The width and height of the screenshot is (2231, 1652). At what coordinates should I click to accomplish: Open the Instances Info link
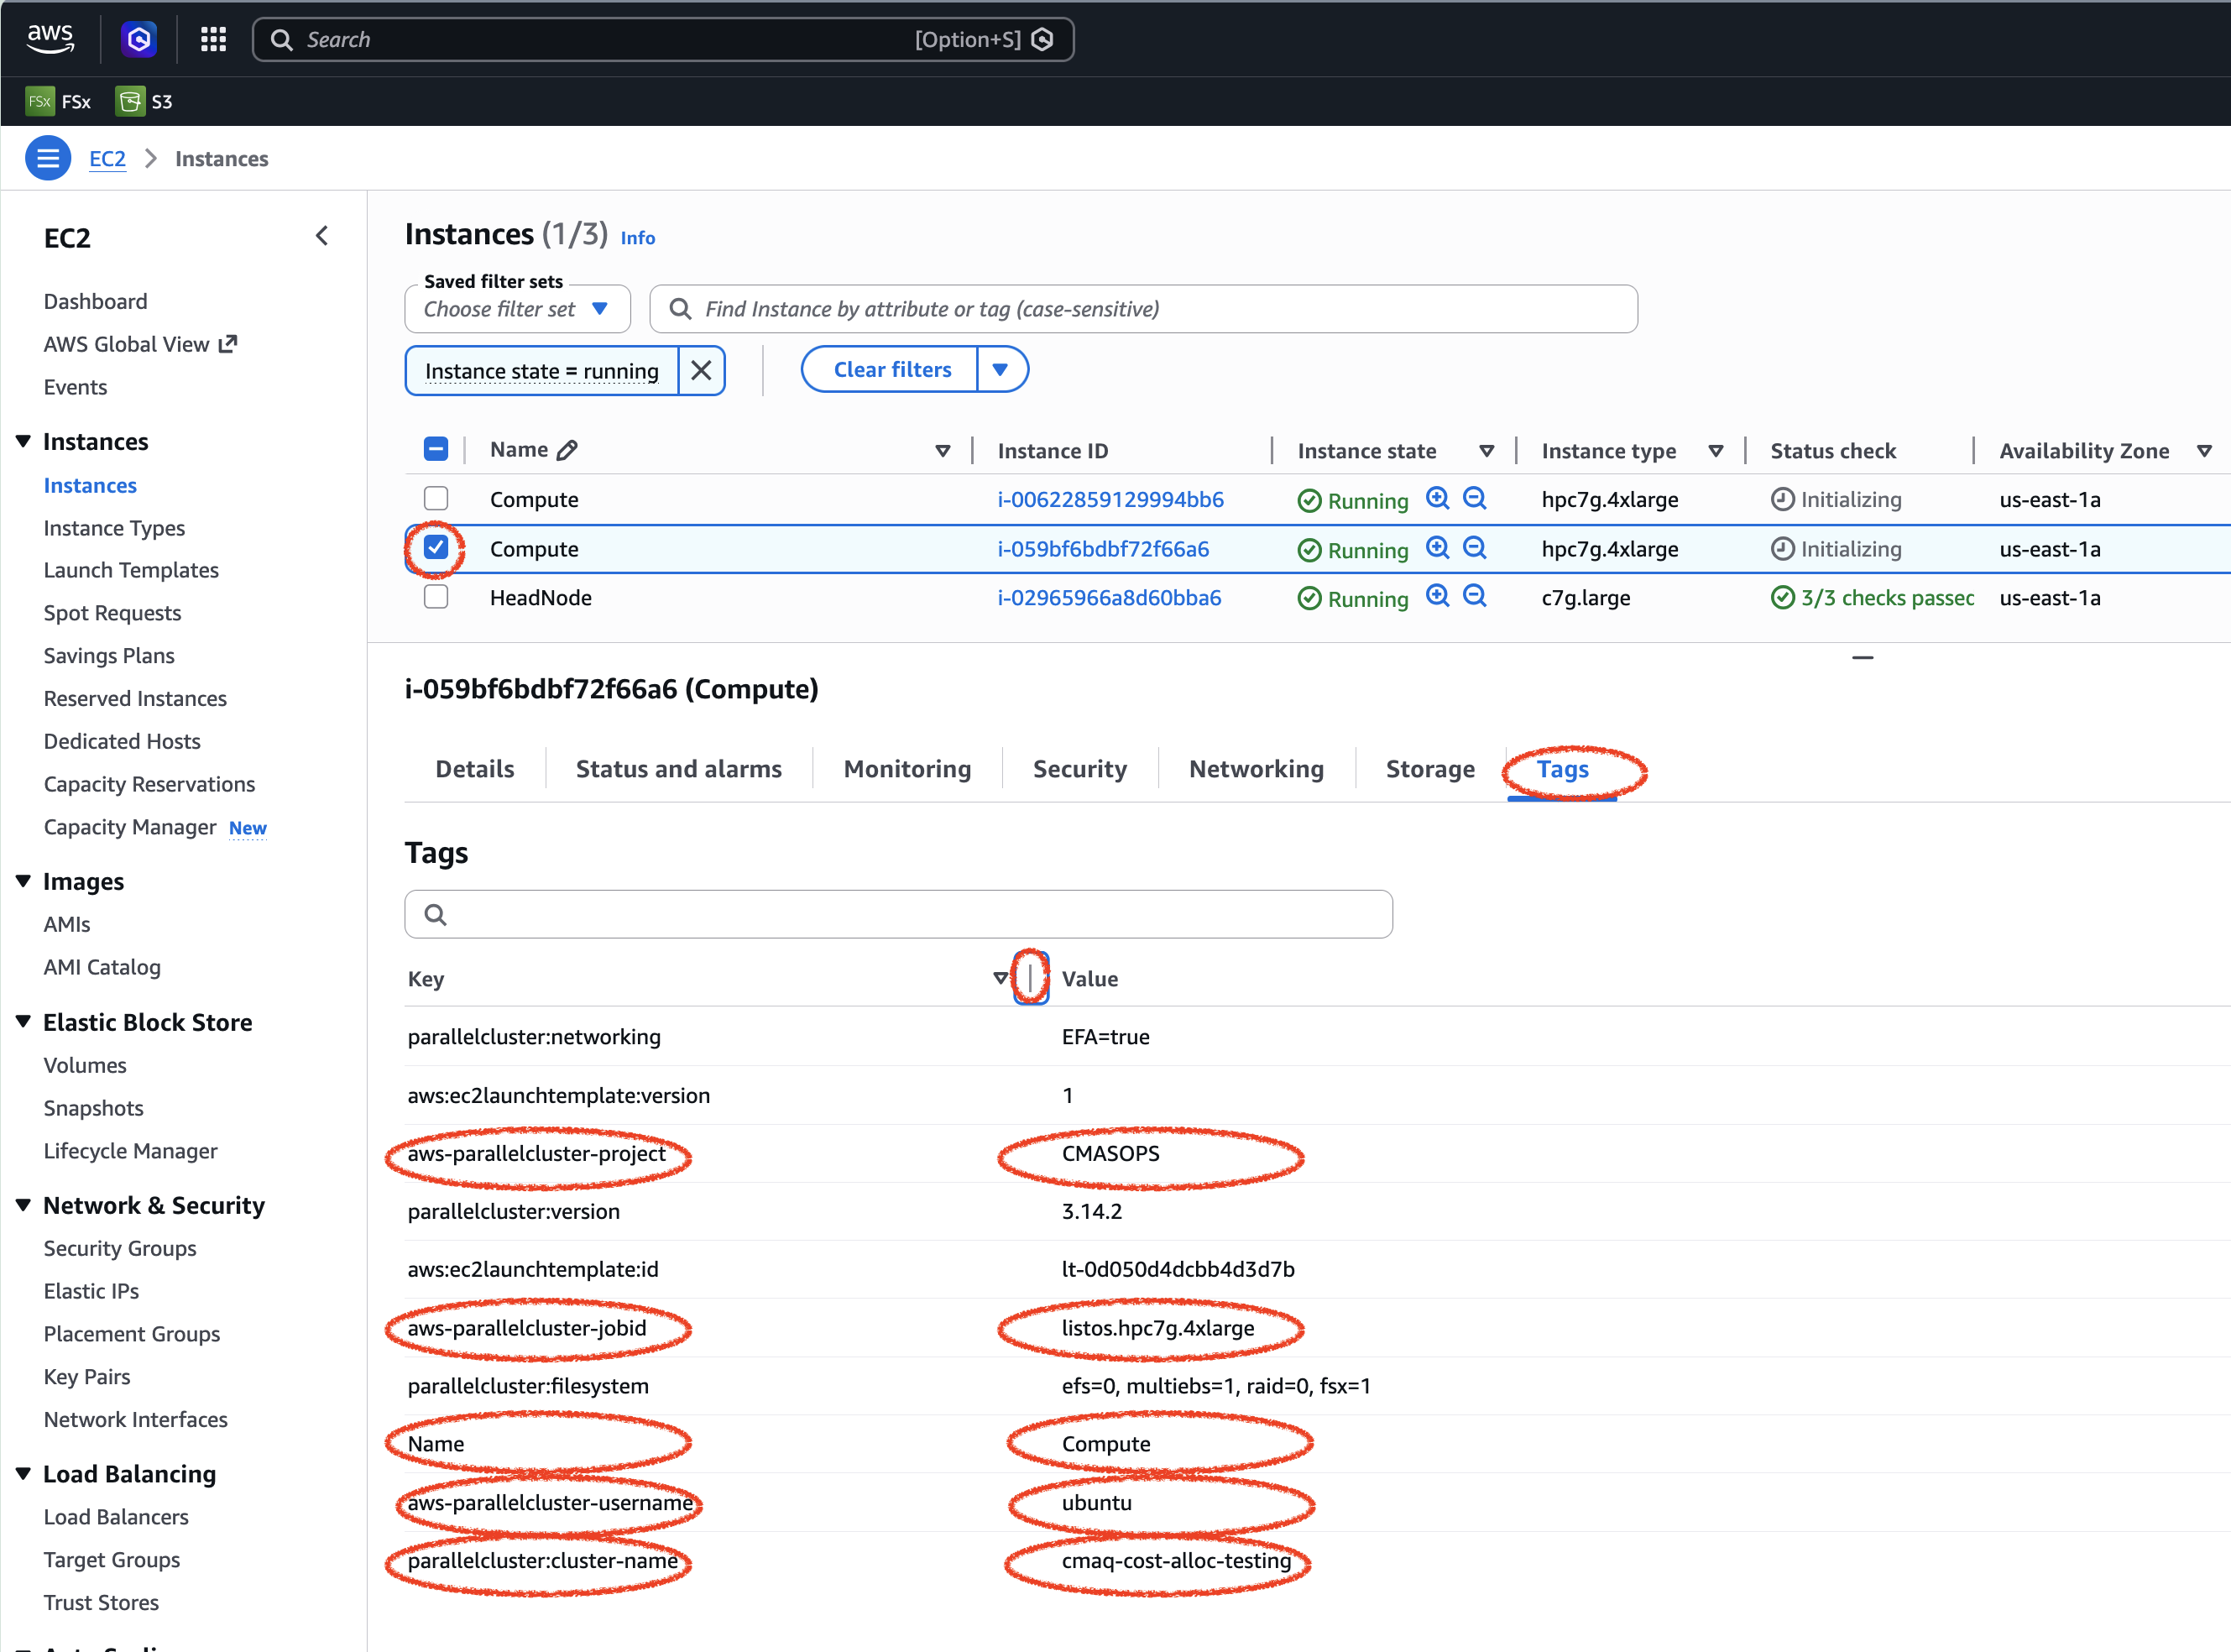tap(638, 238)
